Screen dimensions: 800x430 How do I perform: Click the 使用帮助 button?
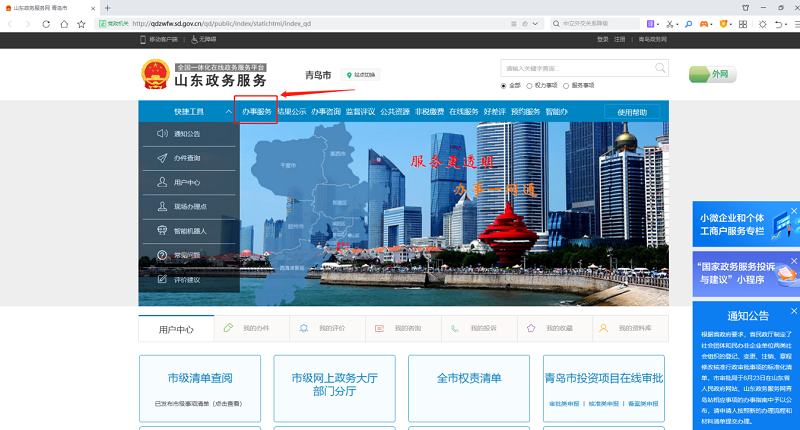631,112
